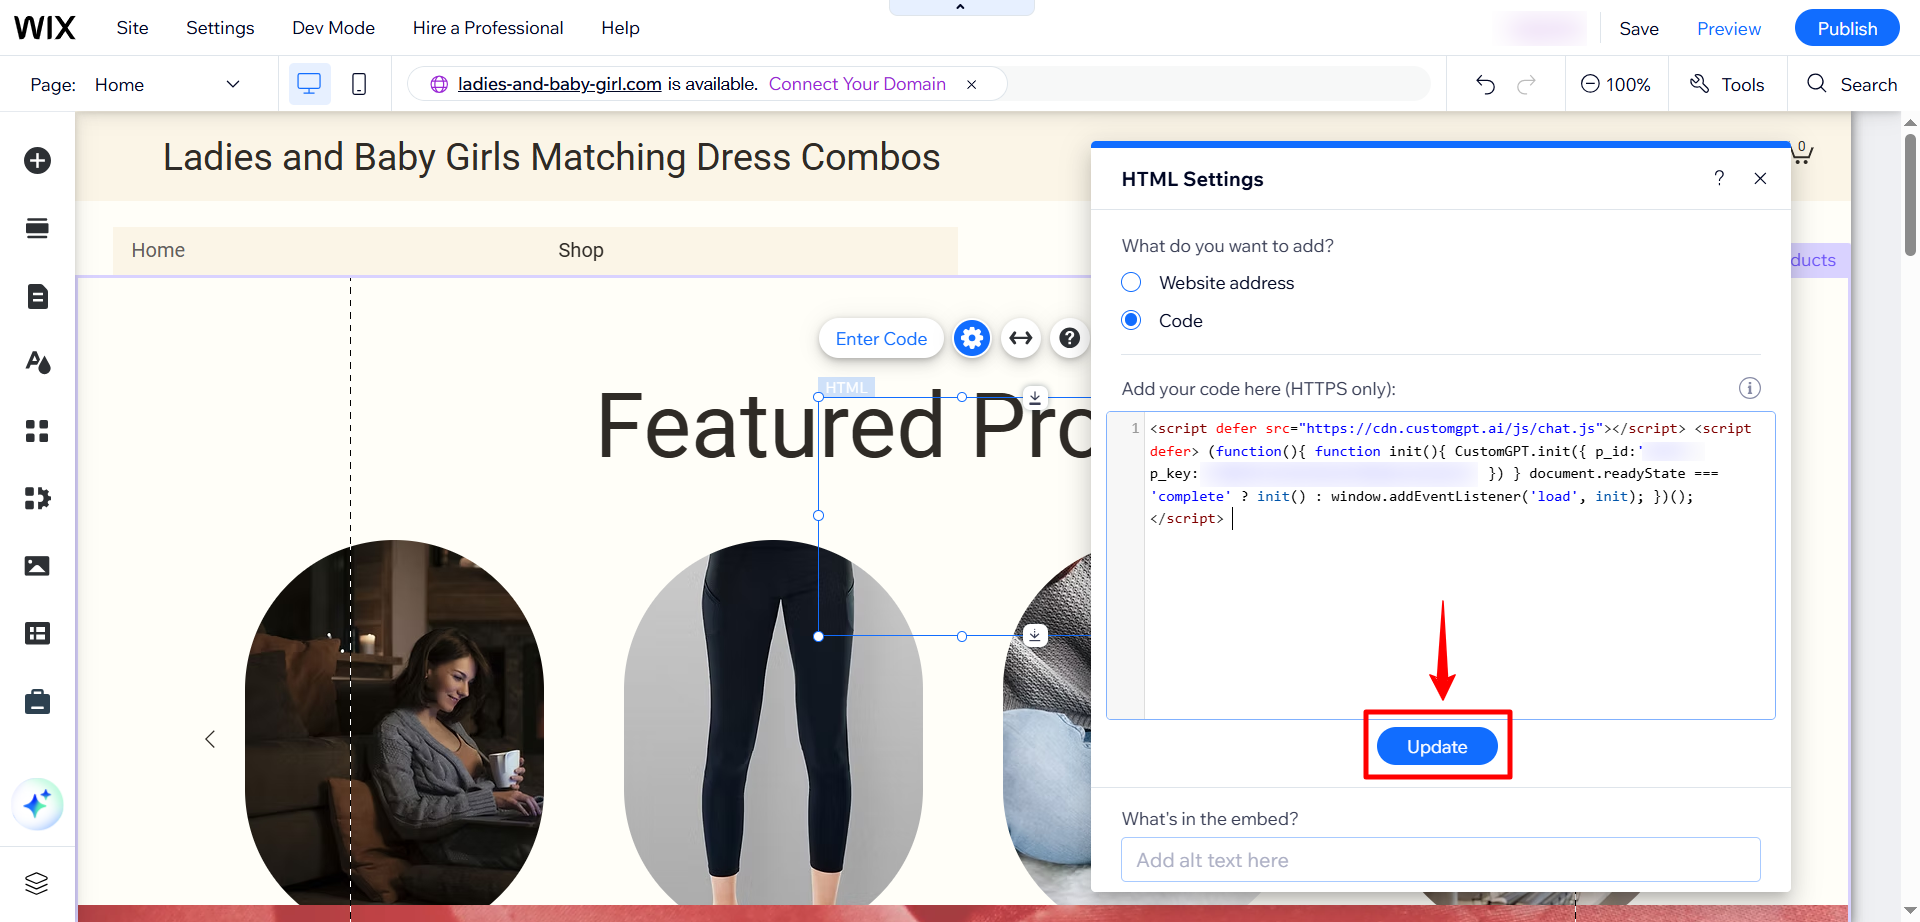Open the ladies-and-baby-girl.com domain link
Screen dimensions: 1920x922
(559, 84)
